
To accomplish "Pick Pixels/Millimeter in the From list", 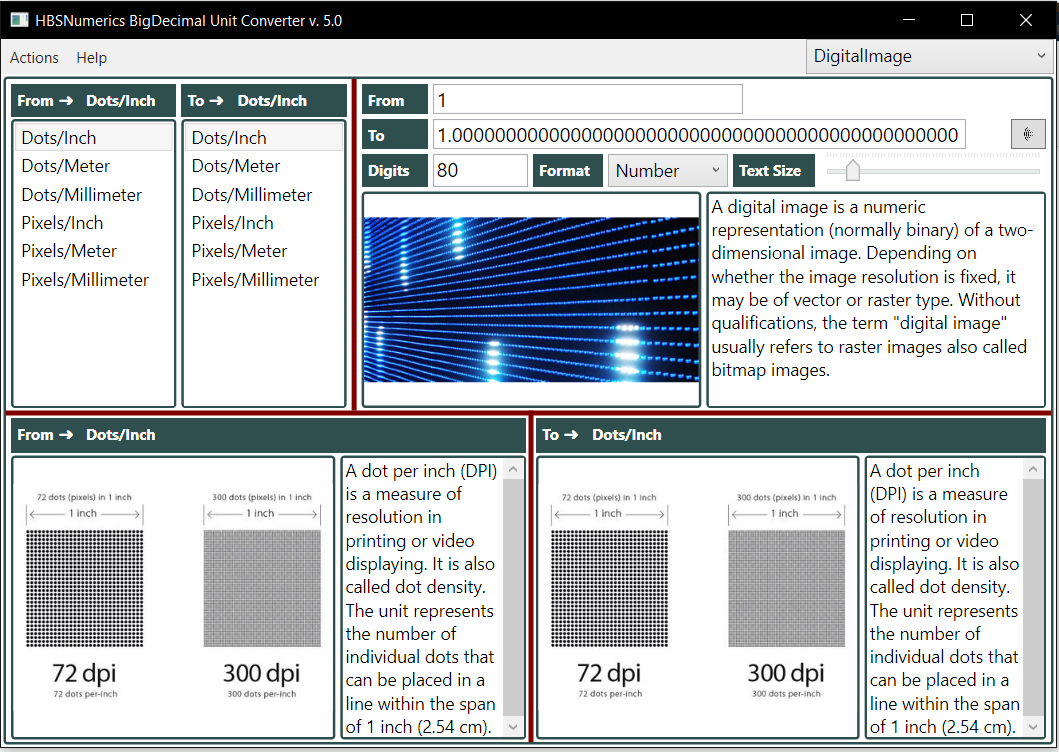I will click(x=85, y=280).
